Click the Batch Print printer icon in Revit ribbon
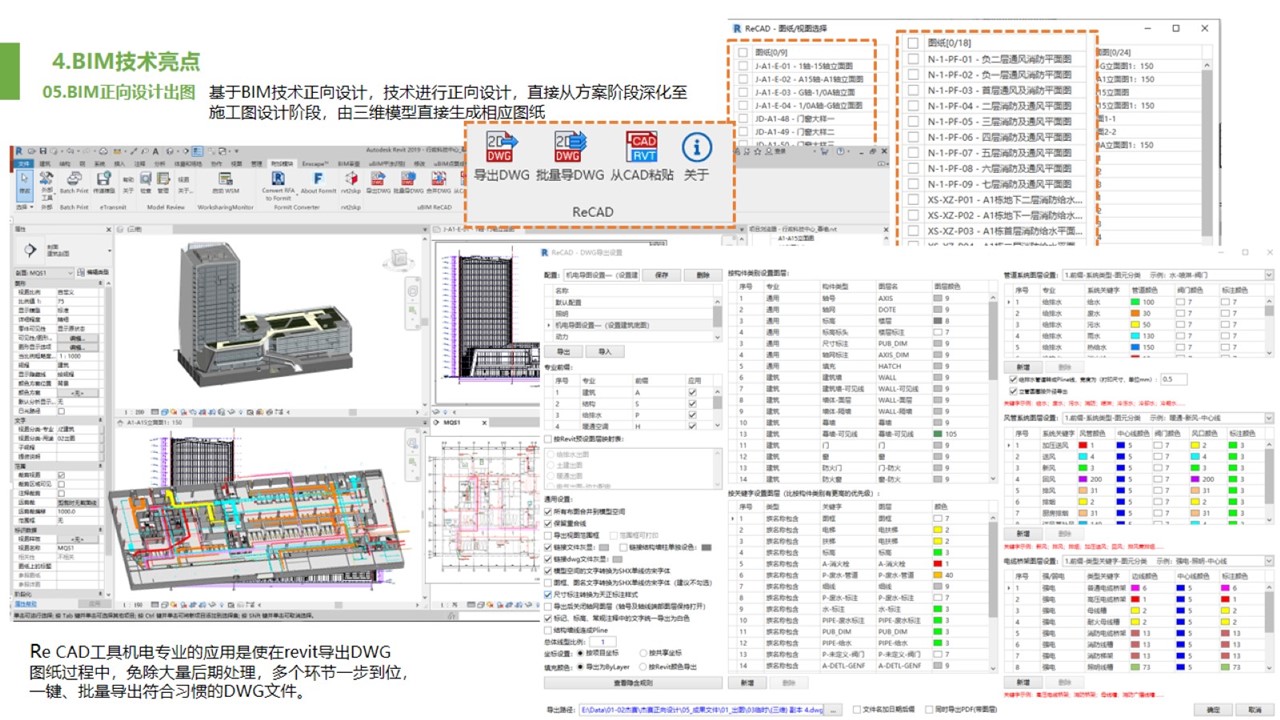 pyautogui.click(x=73, y=177)
